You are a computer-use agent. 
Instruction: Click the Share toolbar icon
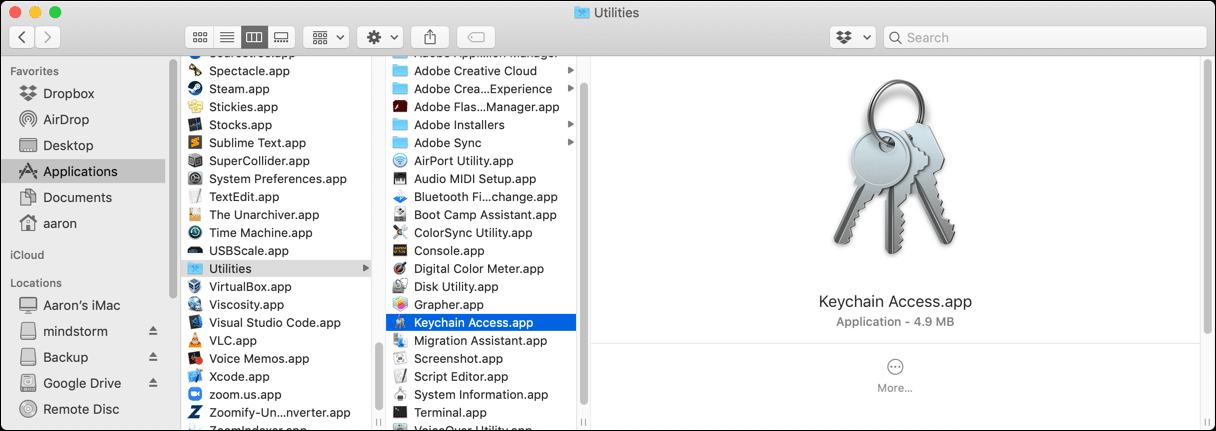tap(430, 37)
